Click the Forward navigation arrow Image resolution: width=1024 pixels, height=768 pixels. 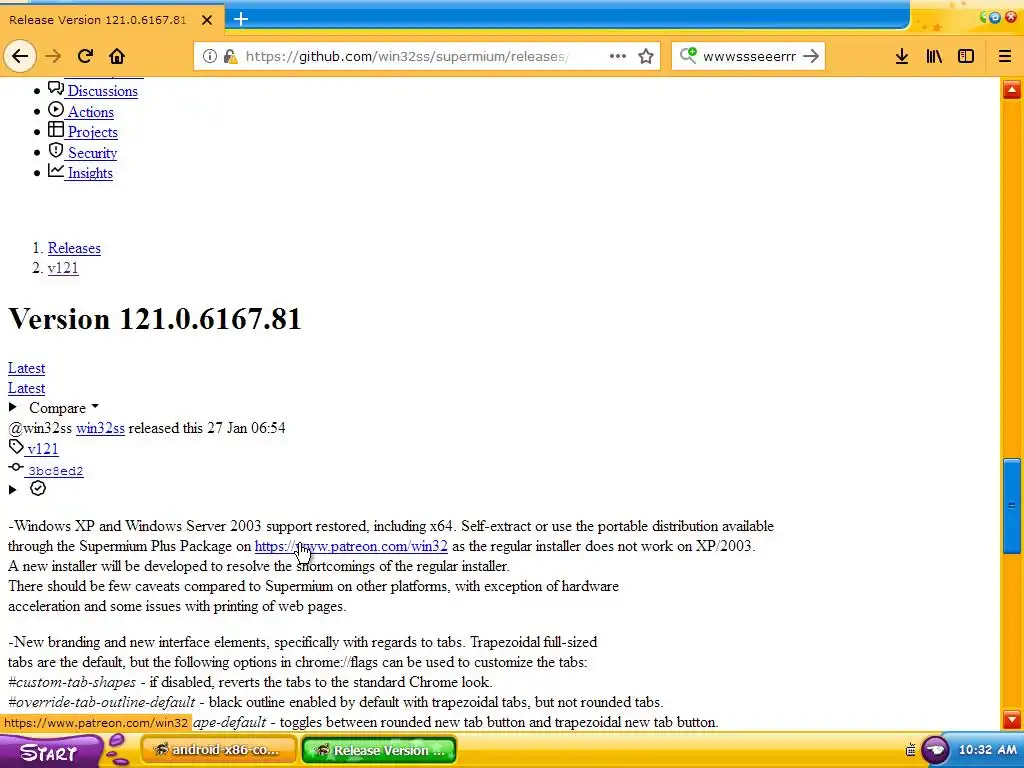[x=53, y=56]
